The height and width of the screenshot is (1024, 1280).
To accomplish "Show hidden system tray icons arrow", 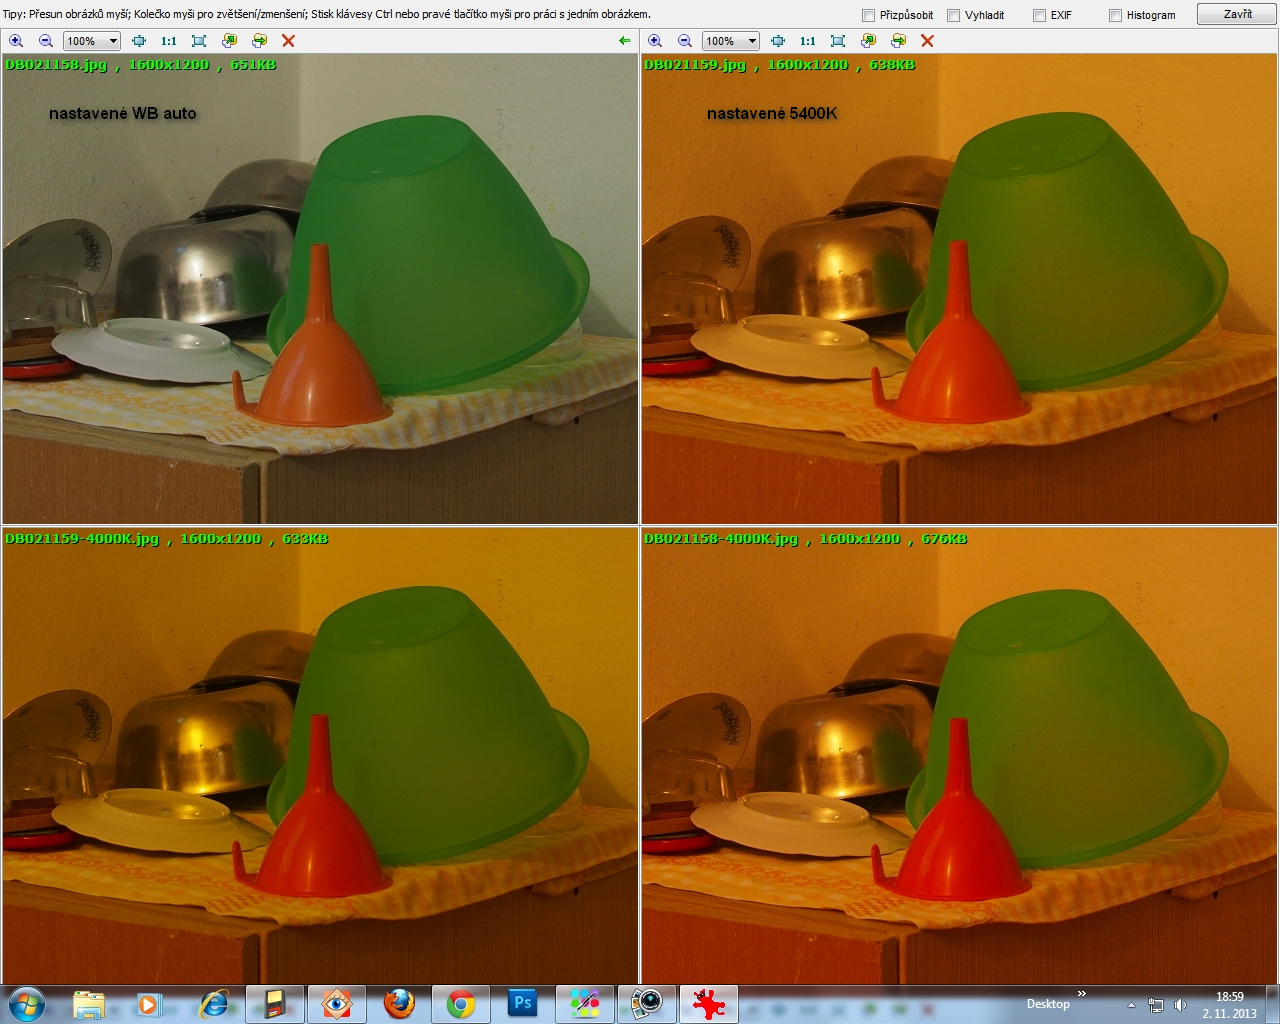I will pos(1131,1005).
